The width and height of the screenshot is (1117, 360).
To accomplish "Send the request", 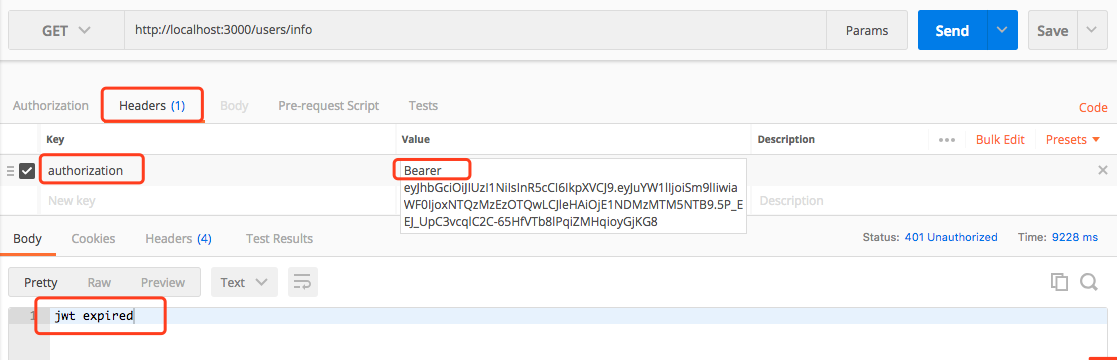I will pyautogui.click(x=952, y=31).
